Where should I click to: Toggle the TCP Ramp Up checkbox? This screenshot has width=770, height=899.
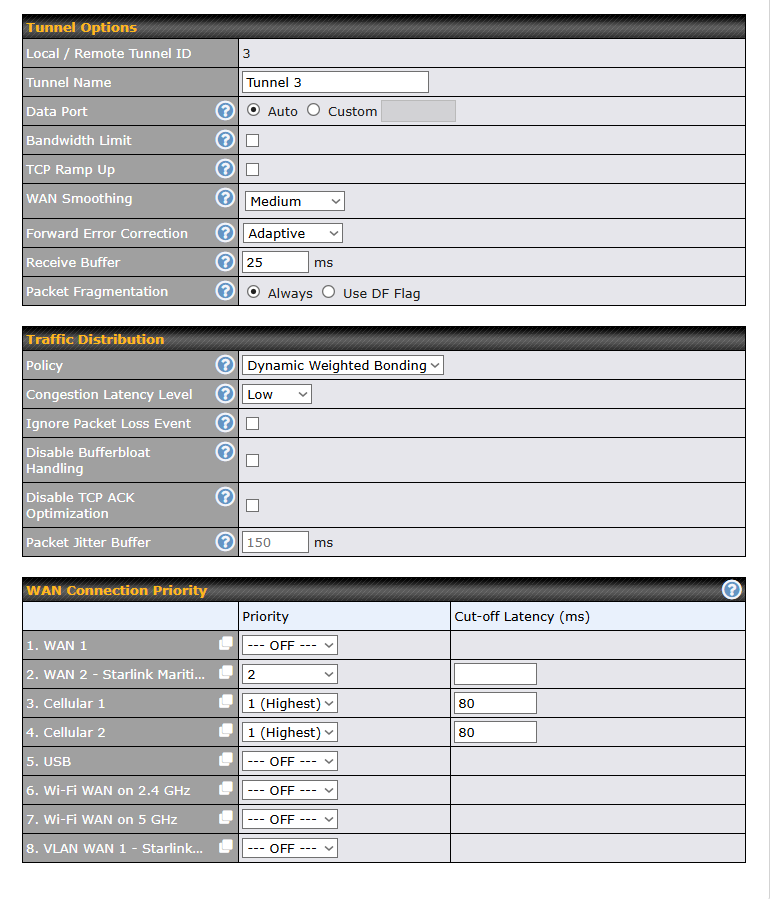[x=252, y=170]
